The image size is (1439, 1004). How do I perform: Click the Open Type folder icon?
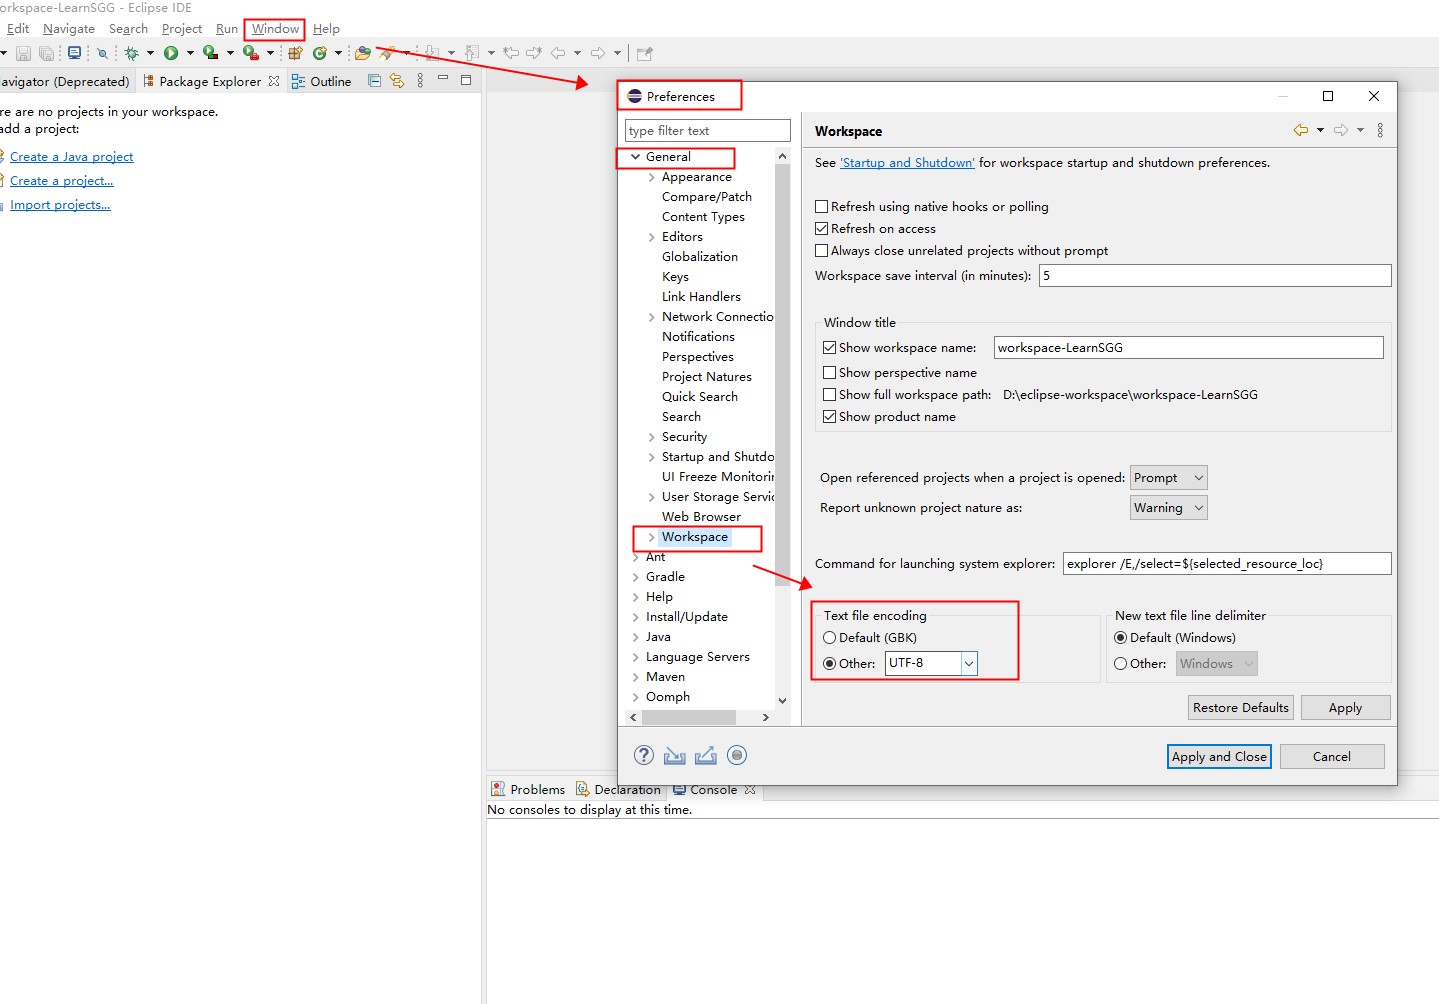tap(363, 53)
